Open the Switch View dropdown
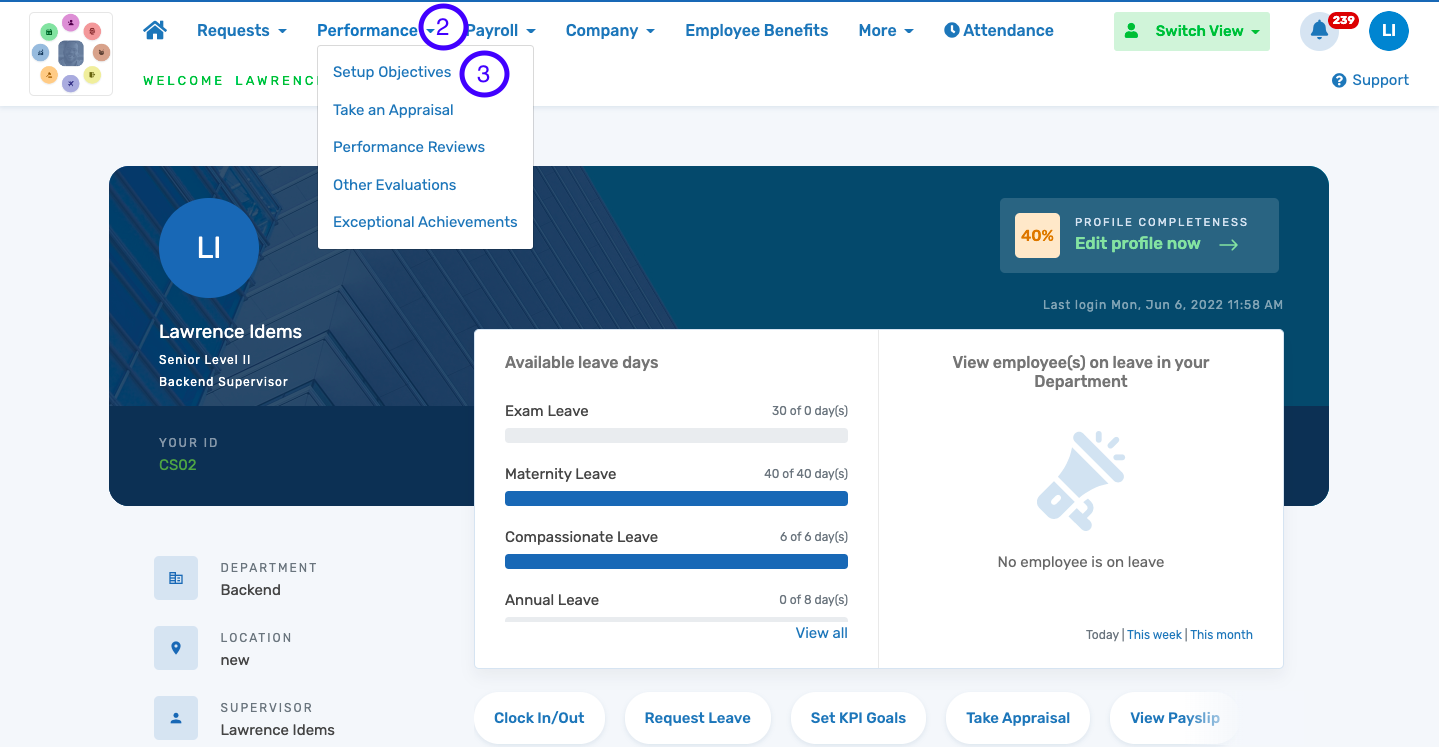The height and width of the screenshot is (747, 1439). (1191, 31)
